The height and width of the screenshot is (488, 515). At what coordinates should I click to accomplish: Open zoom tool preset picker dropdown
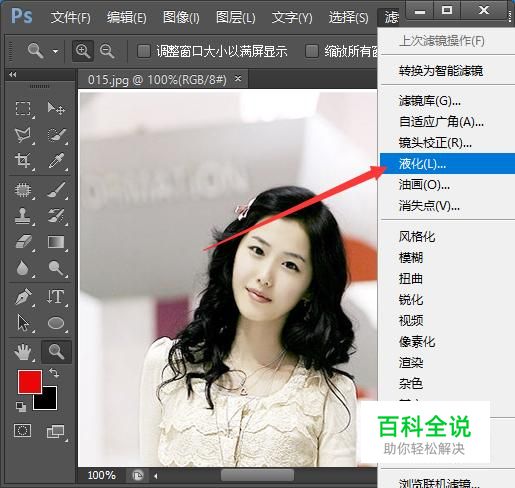[x=55, y=51]
